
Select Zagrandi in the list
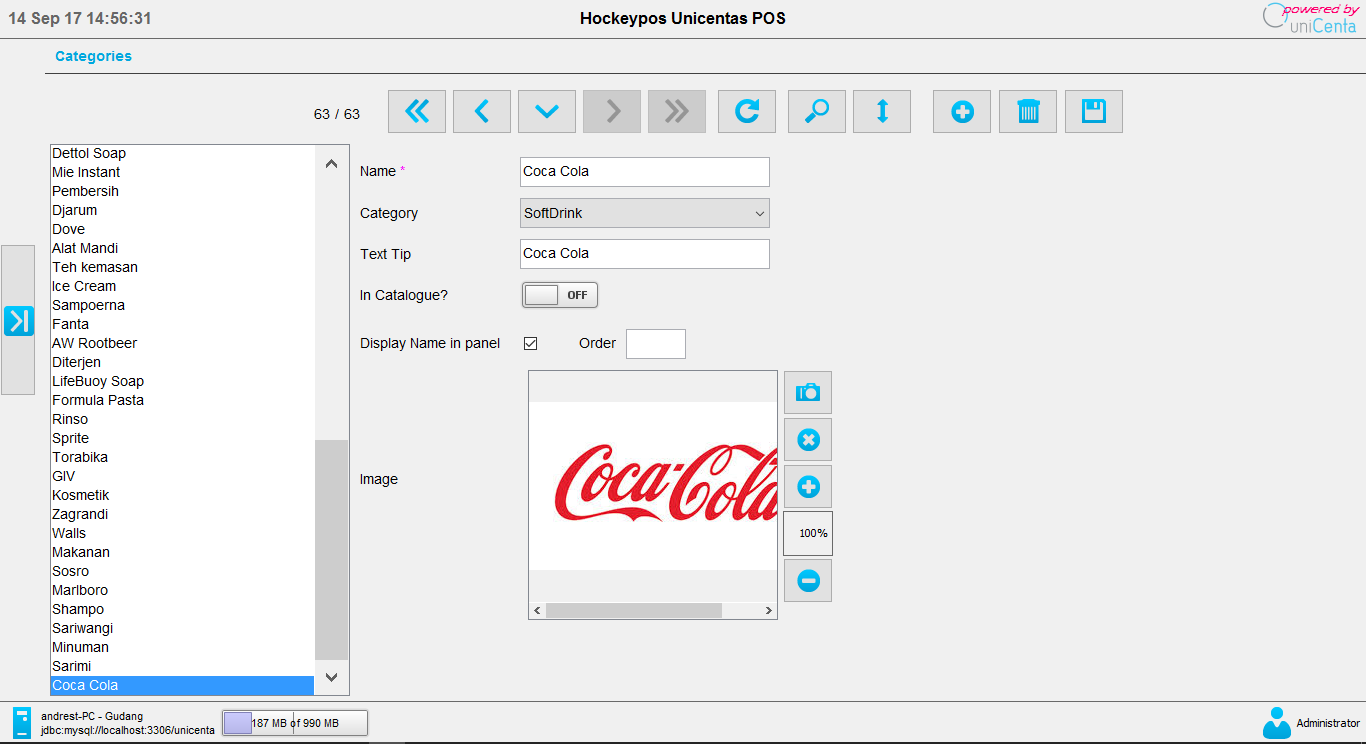183,514
